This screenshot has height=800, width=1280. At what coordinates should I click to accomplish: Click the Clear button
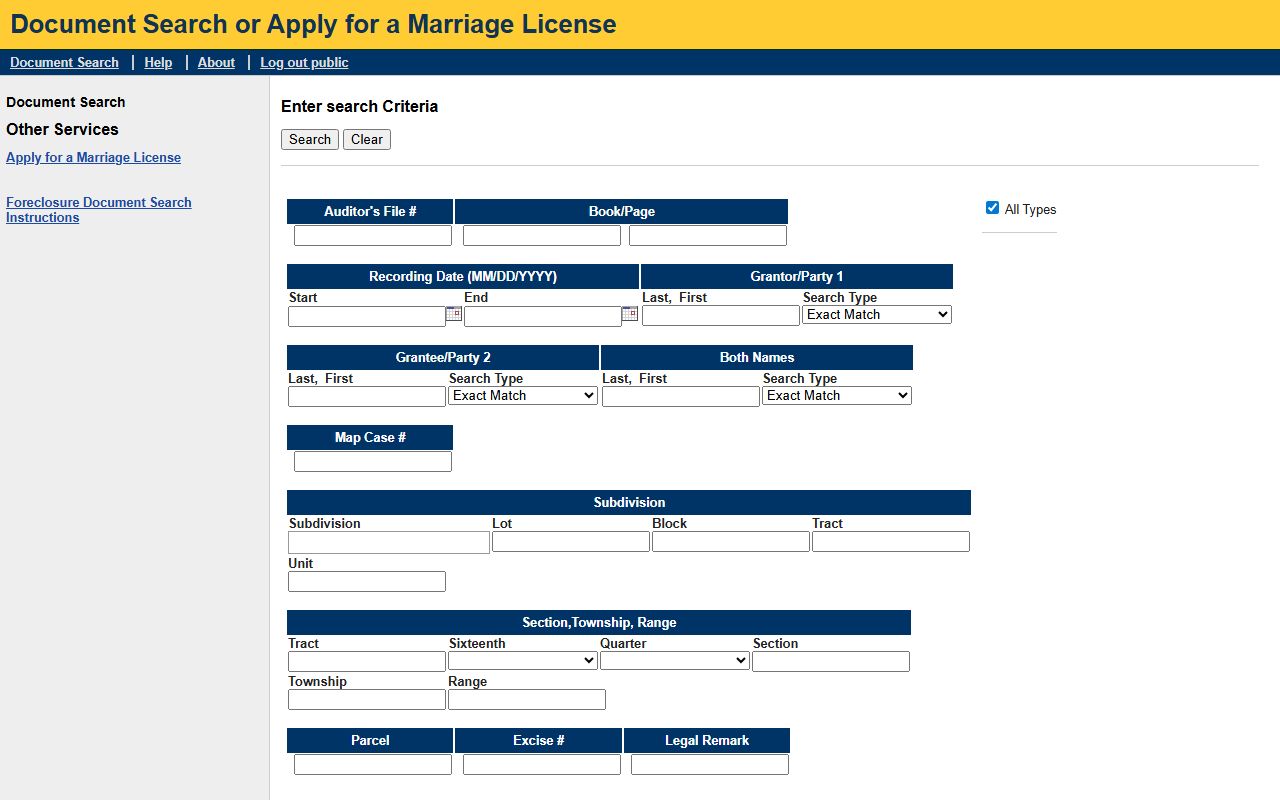point(367,140)
